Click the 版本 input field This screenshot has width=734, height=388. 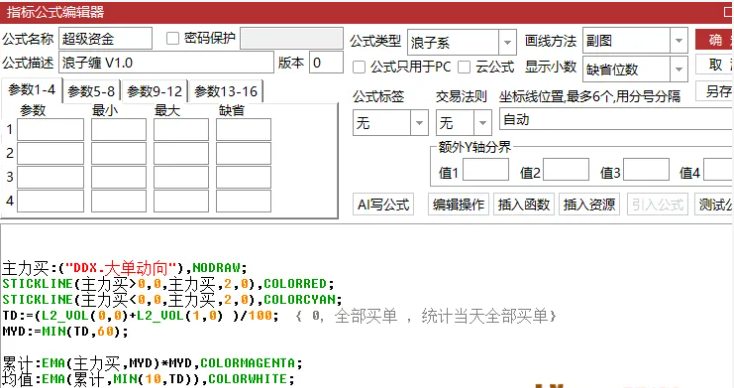326,62
